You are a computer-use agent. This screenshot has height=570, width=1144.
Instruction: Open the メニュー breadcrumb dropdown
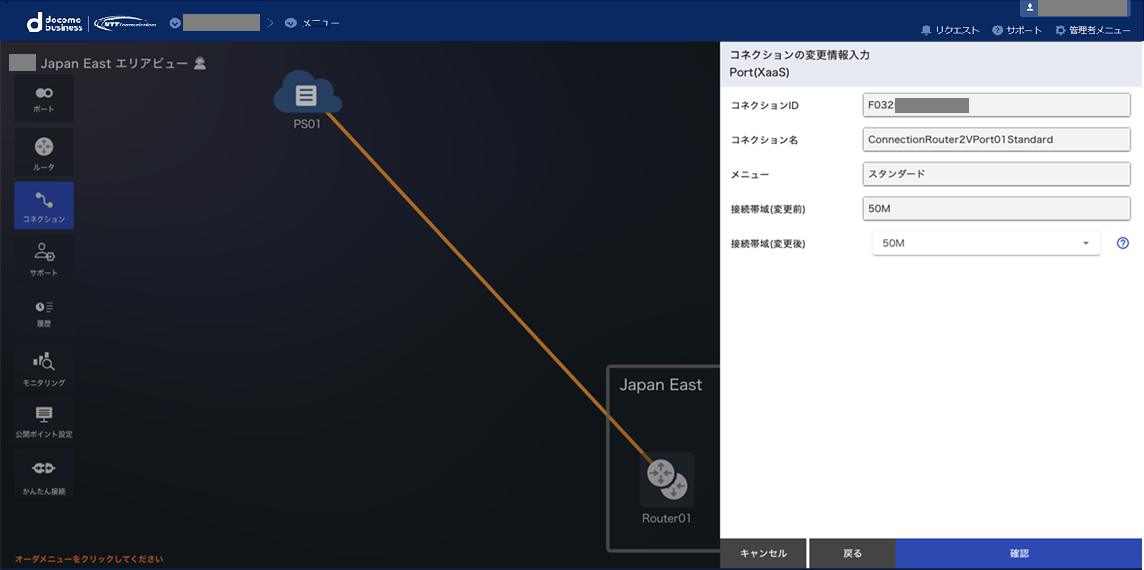(312, 22)
